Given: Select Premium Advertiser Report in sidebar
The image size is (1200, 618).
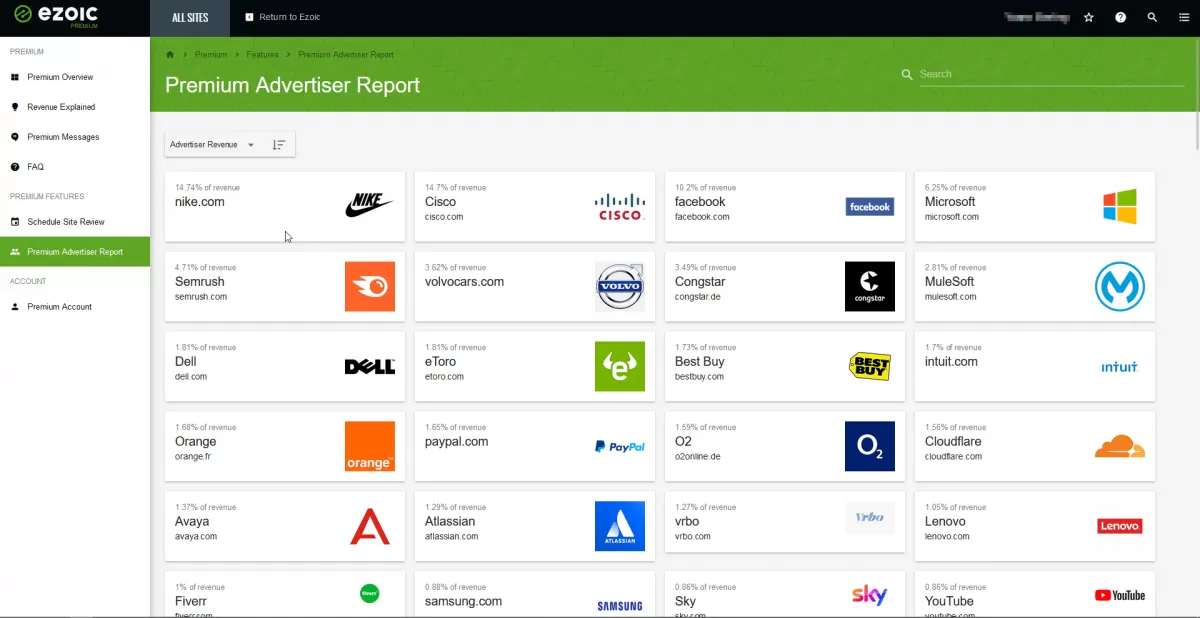Looking at the screenshot, I should coord(75,252).
